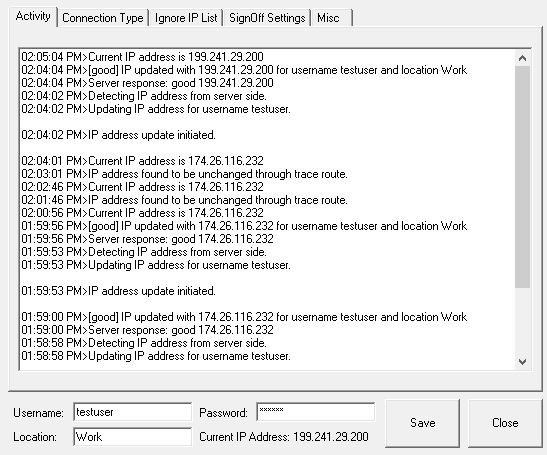Image resolution: width=547 pixels, height=455 pixels.
Task: Open the Connection Type tab
Action: coord(103,18)
